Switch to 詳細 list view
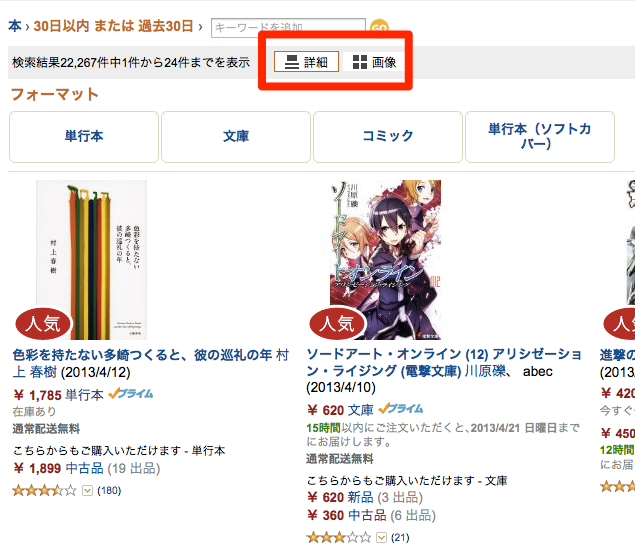Viewport: 635px width, 546px height. click(306, 62)
